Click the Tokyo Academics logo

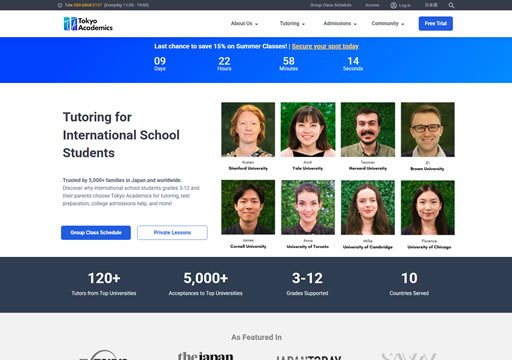pyautogui.click(x=88, y=24)
